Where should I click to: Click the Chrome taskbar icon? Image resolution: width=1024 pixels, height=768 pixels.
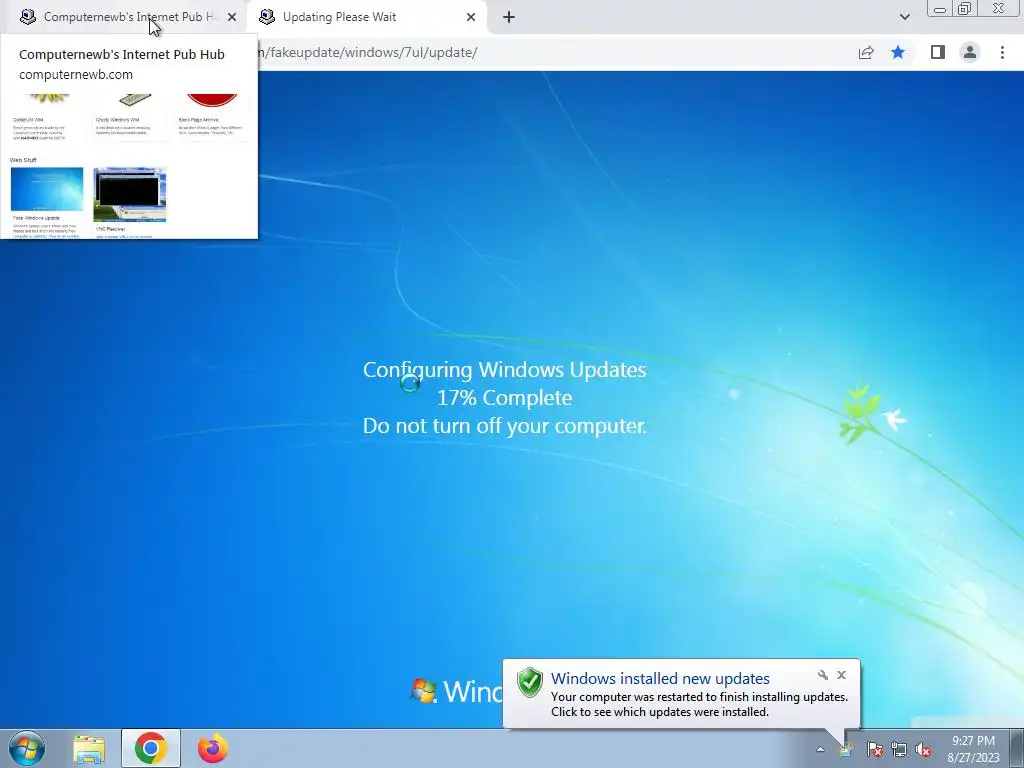pos(151,748)
